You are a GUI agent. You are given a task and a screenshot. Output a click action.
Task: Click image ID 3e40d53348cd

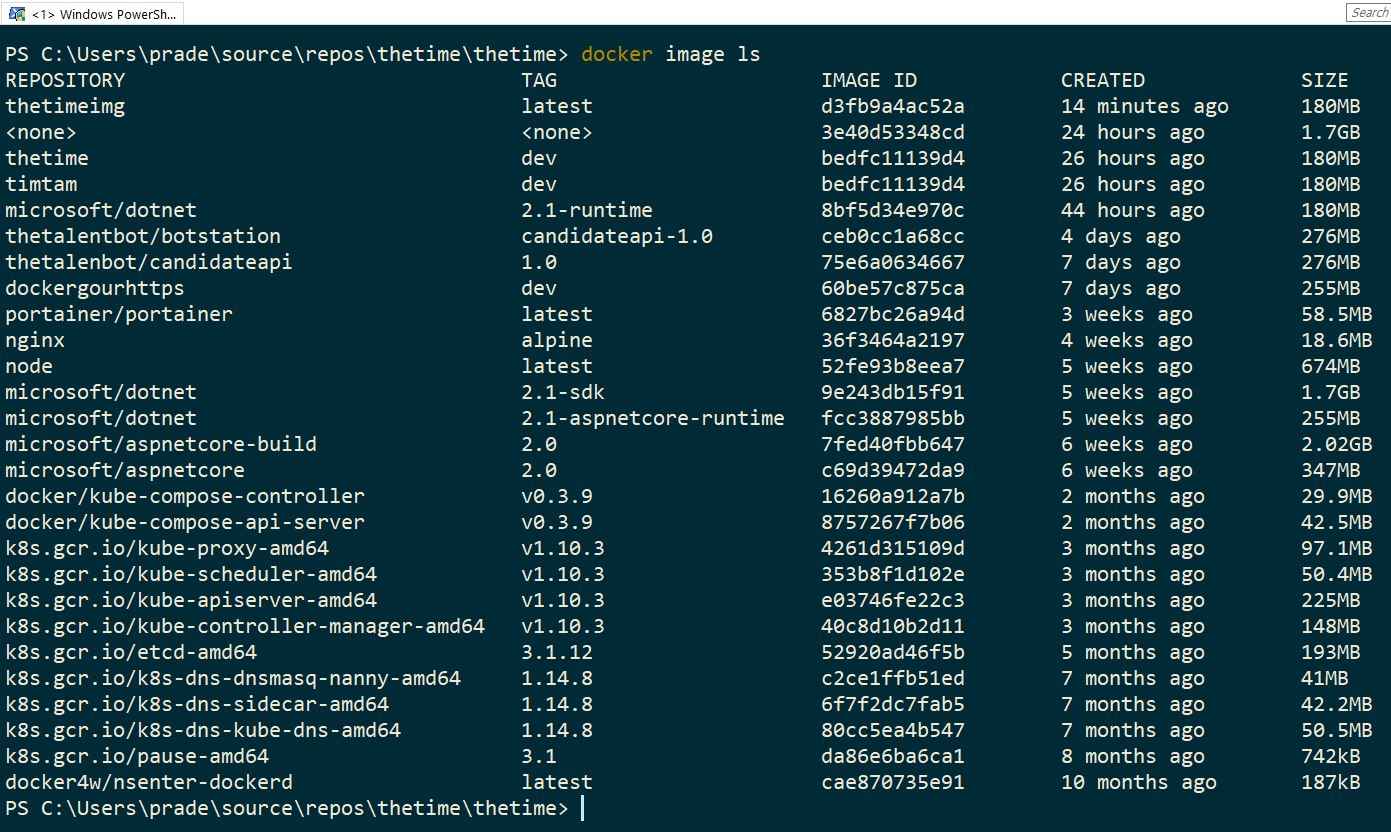[x=893, y=132]
